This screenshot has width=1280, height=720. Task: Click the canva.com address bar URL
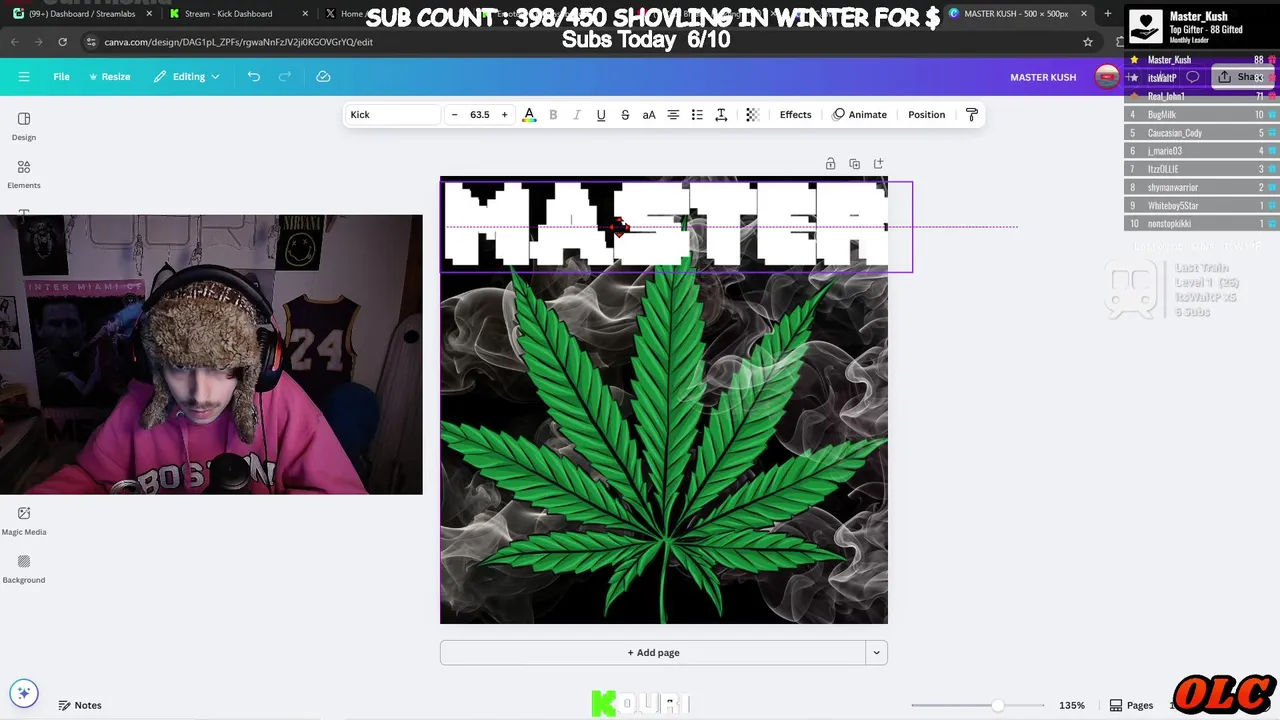pos(238,42)
